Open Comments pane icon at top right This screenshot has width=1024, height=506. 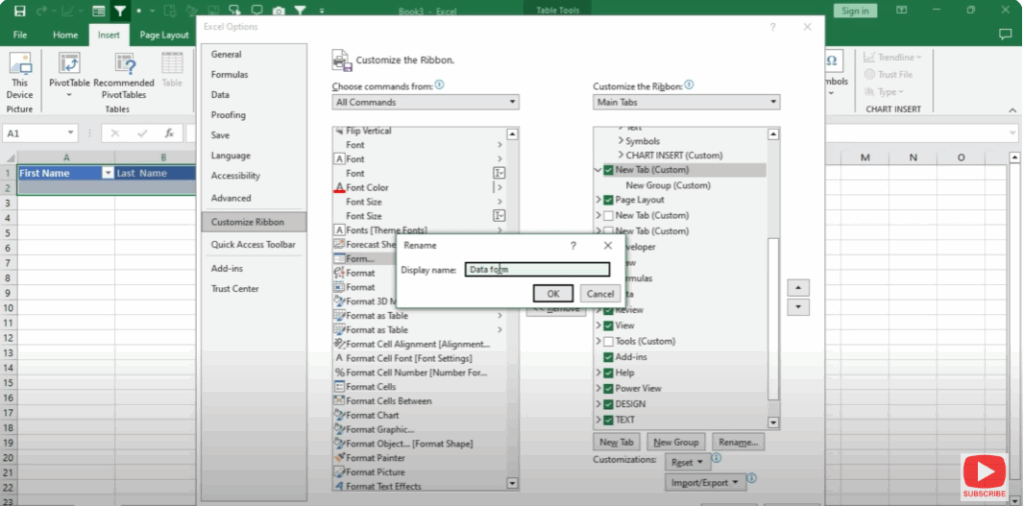pos(1005,35)
